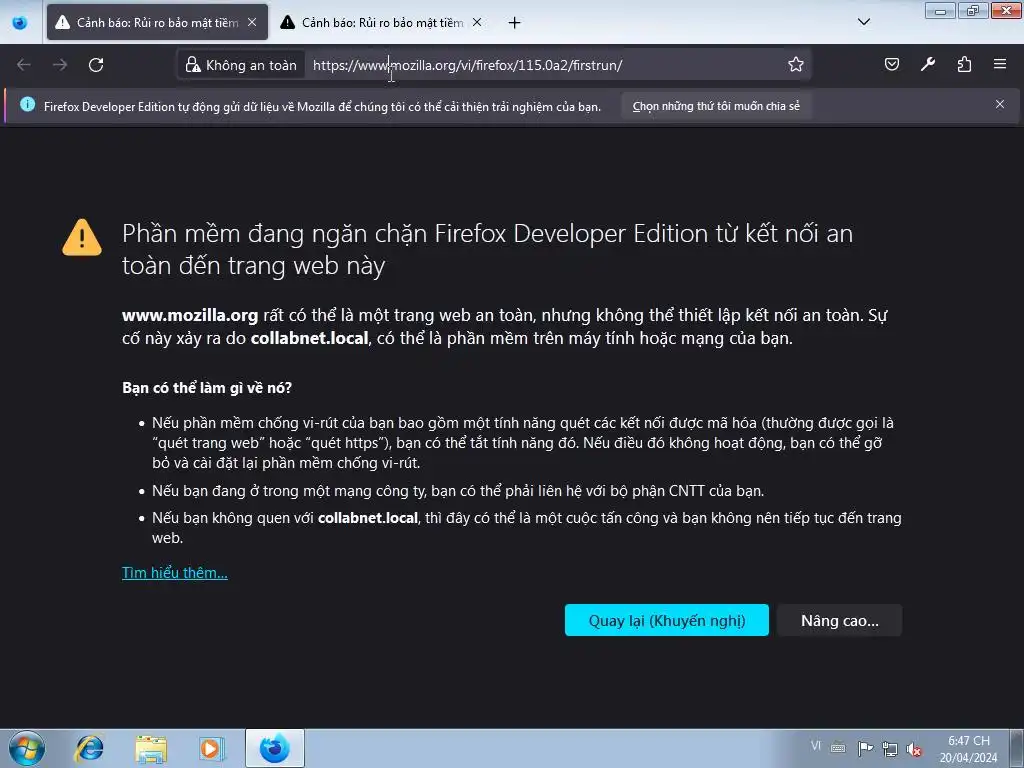Click the VI language indicator in tray
The image size is (1024, 768).
click(816, 745)
